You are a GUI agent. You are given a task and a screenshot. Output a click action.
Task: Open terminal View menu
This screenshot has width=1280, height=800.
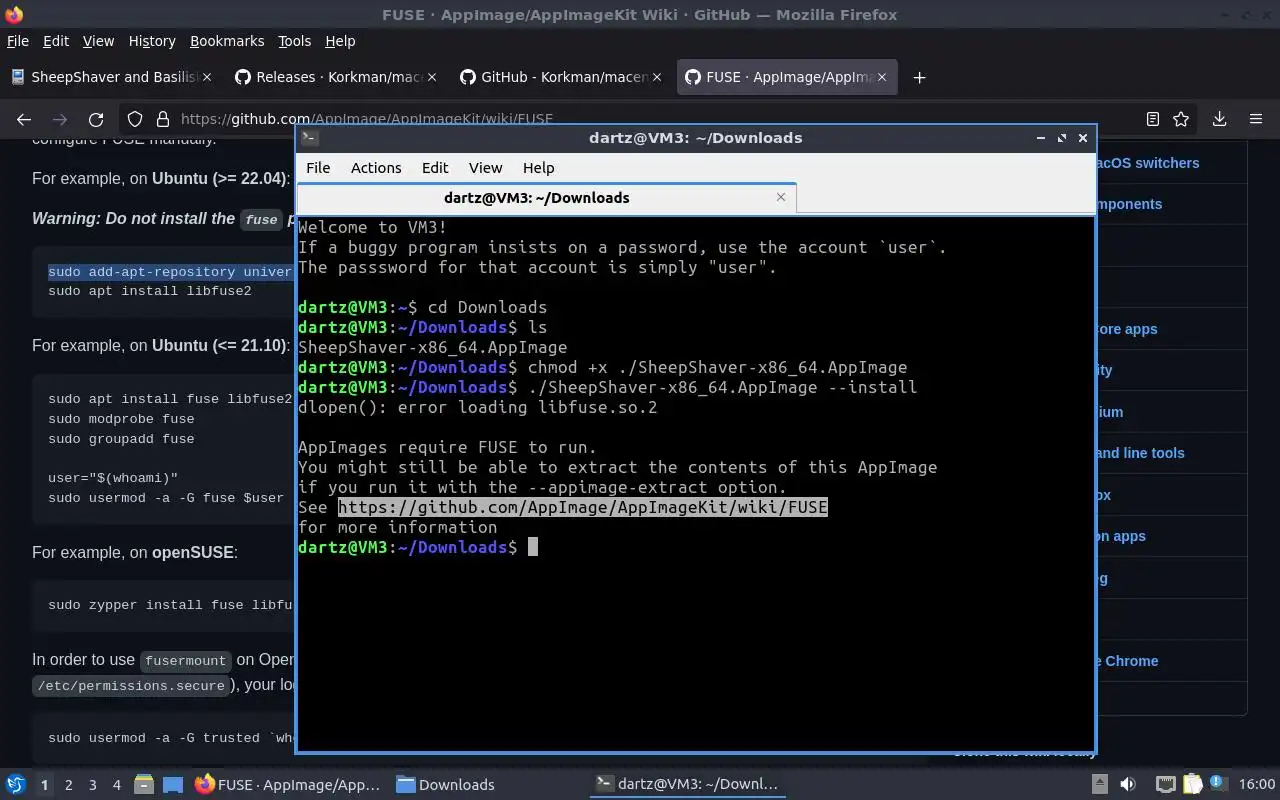[485, 168]
